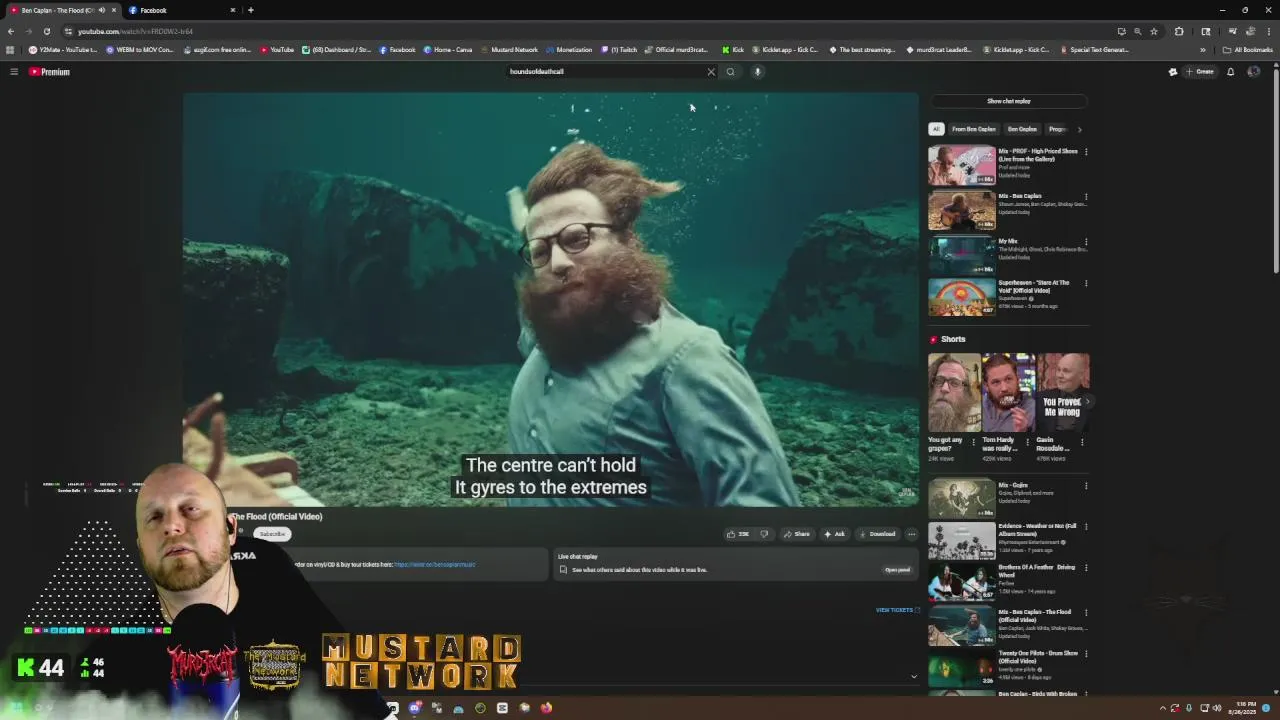1280x720 pixels.
Task: Open the YouTube hamburger guide menu
Action: (x=14, y=72)
